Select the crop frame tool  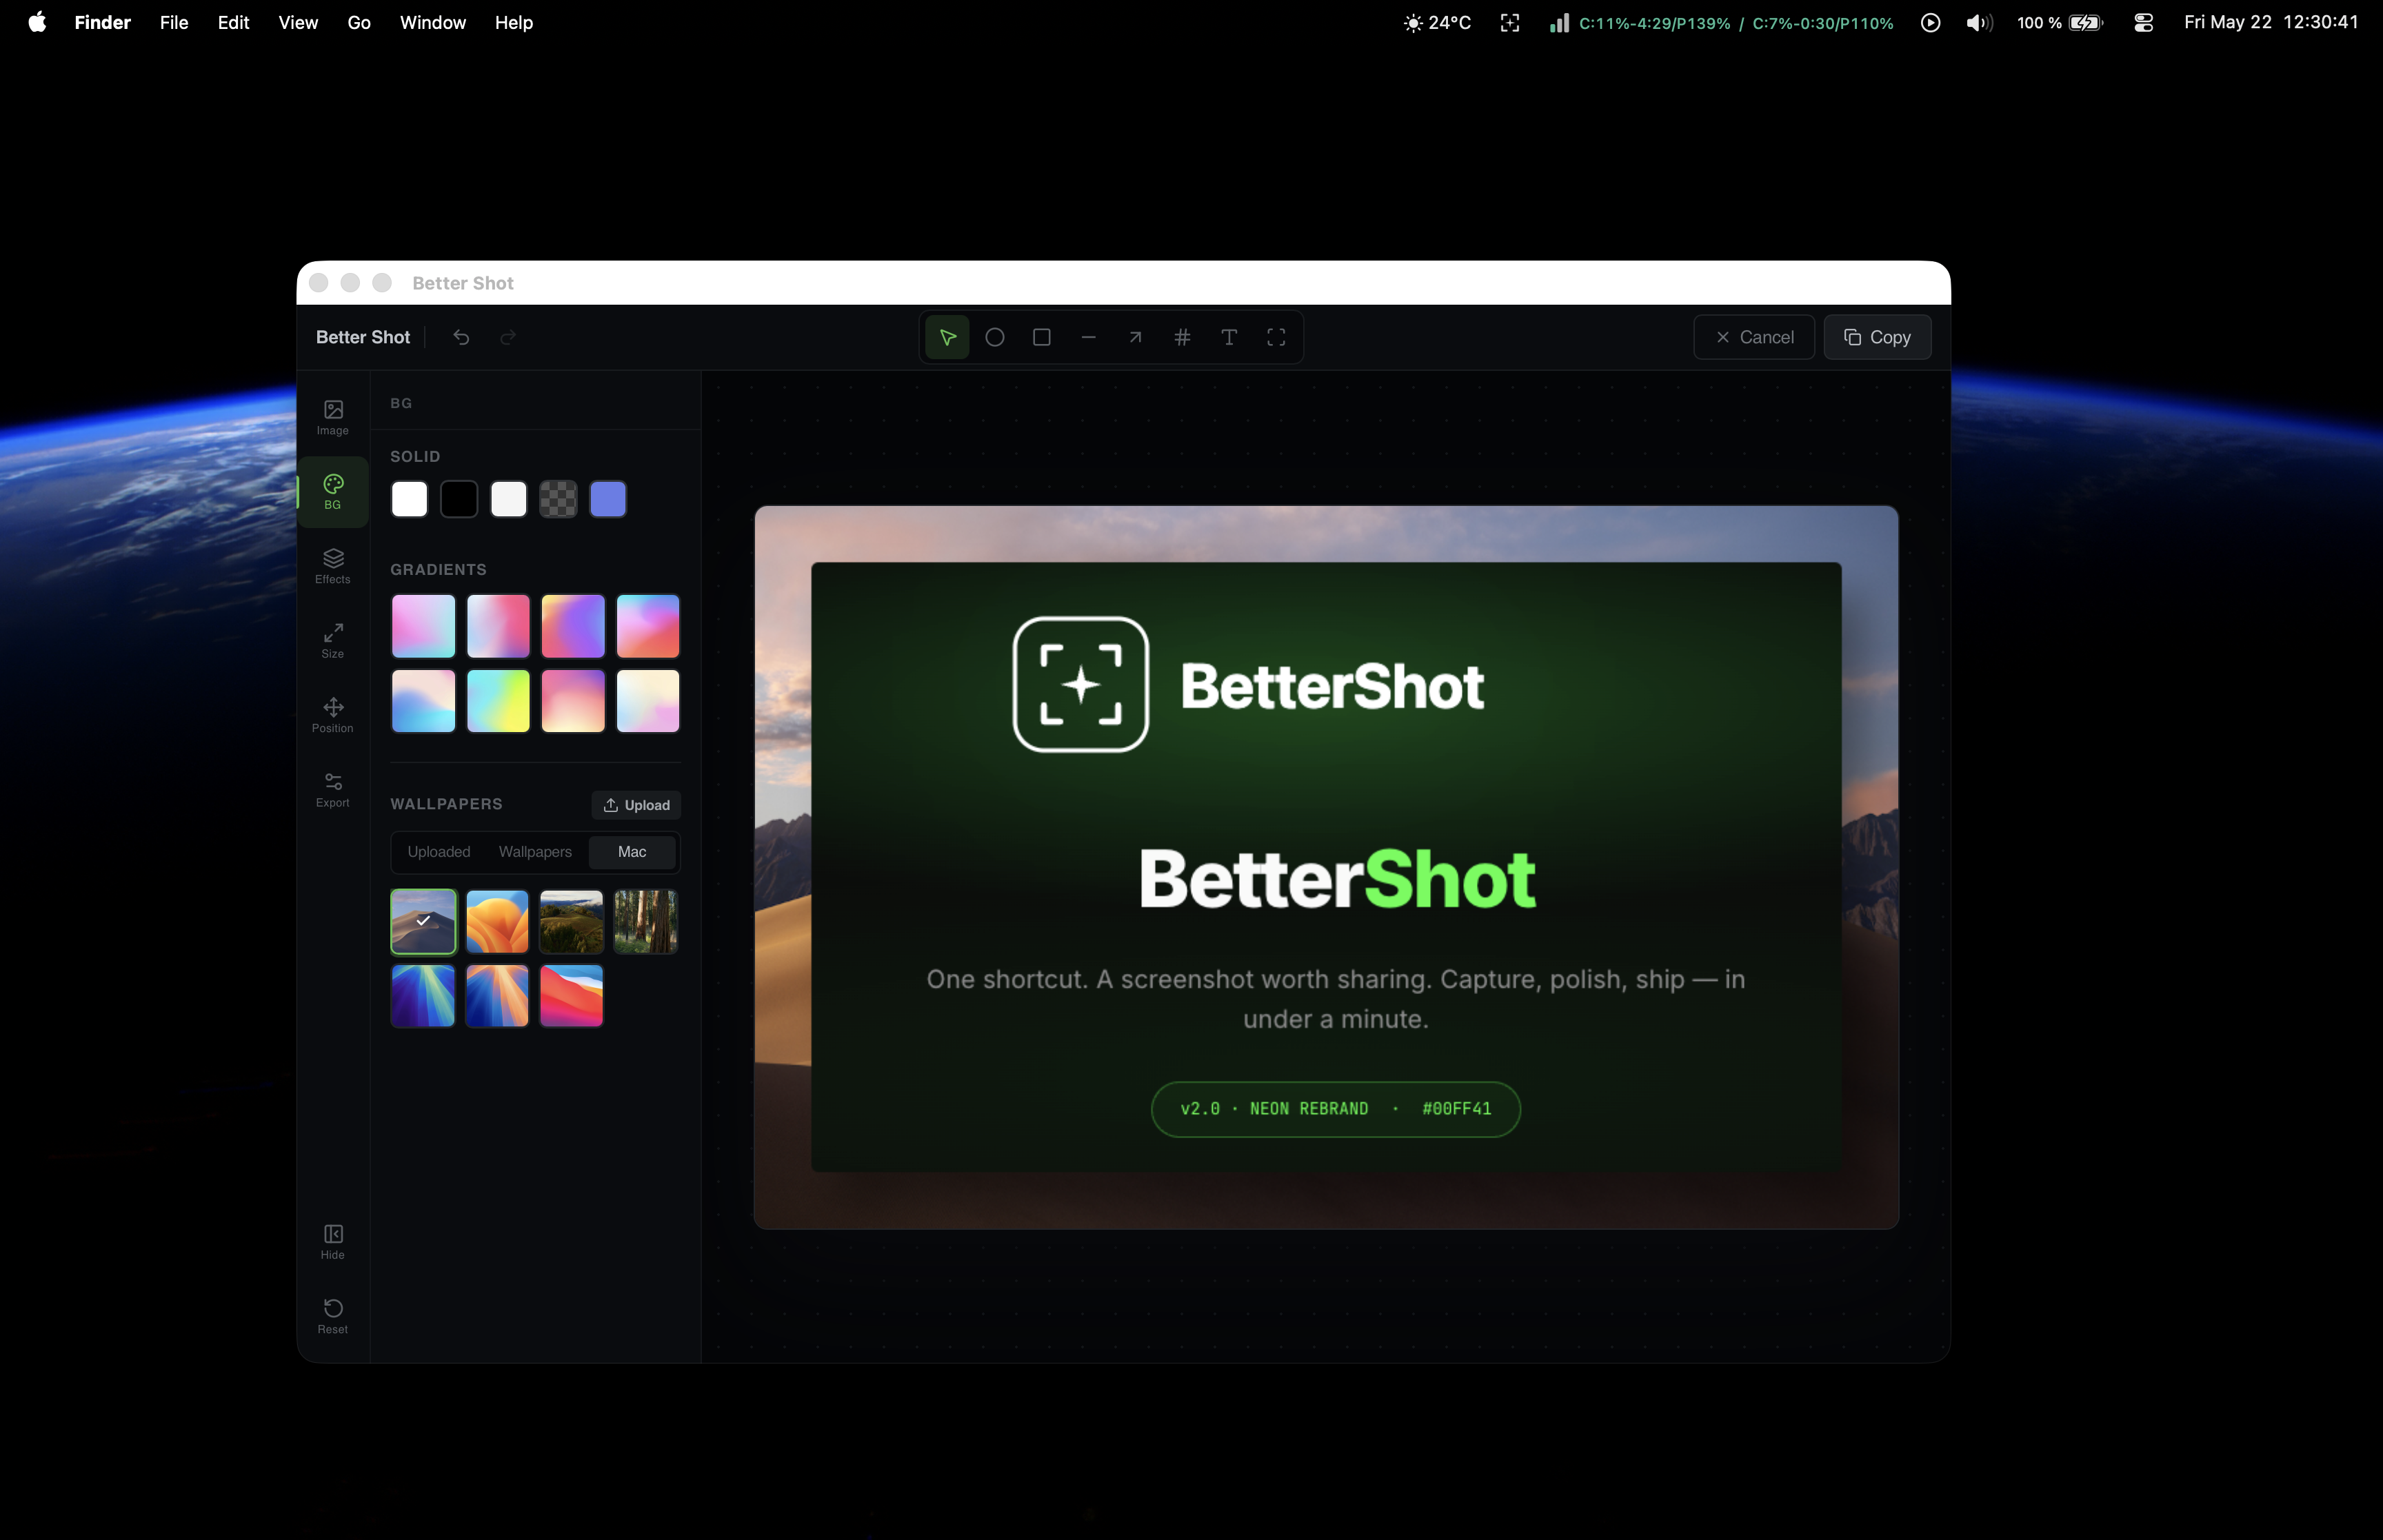1276,337
